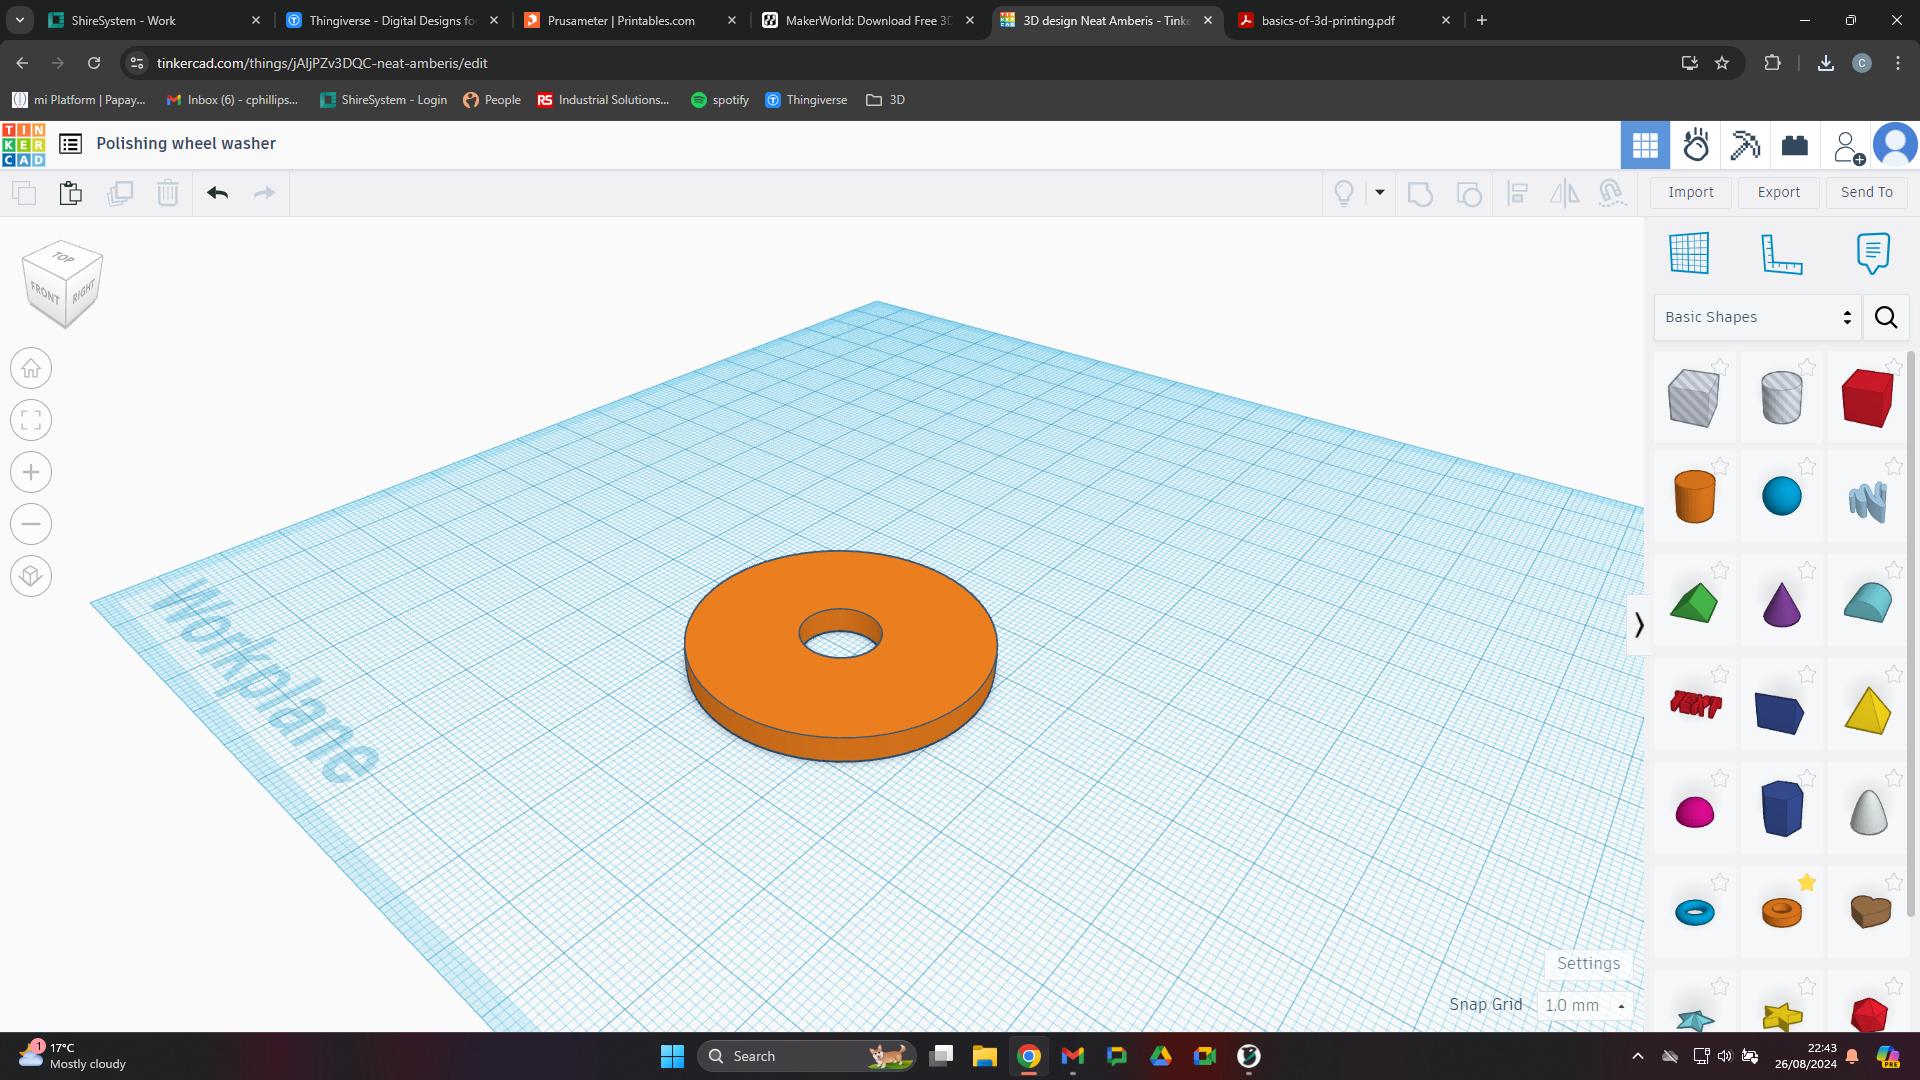Click the undo arrow in toolbar
Viewport: 1920px width, 1080px height.
coord(217,193)
